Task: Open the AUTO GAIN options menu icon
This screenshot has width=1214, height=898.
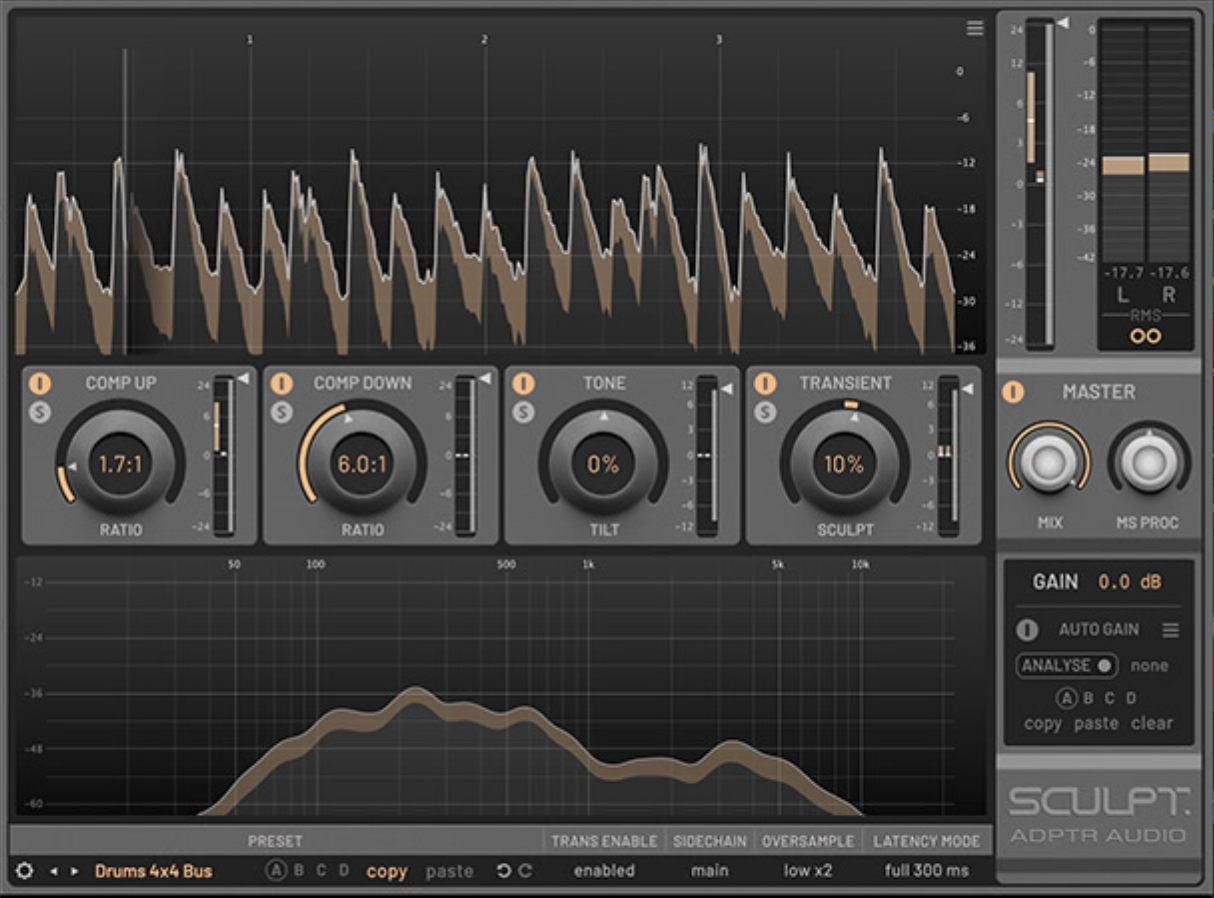Action: pos(1170,630)
